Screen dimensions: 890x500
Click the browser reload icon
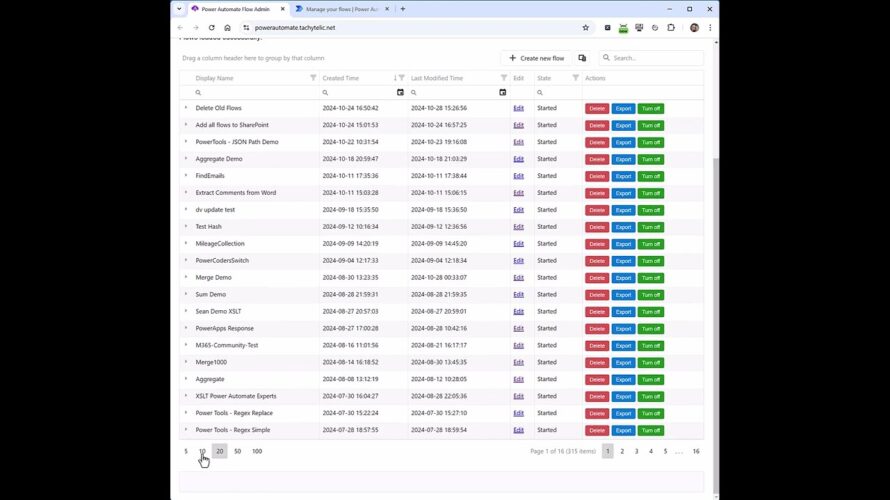tap(211, 27)
